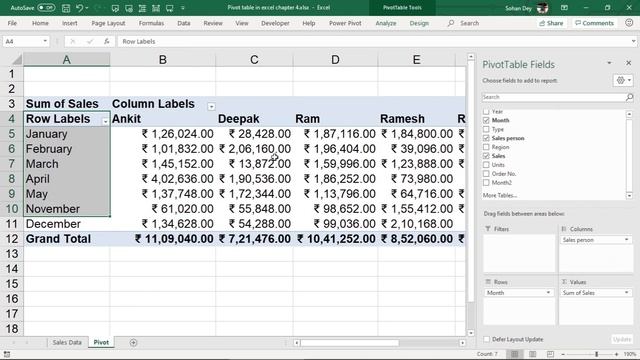Check the Region field checkbox

[x=486, y=147]
